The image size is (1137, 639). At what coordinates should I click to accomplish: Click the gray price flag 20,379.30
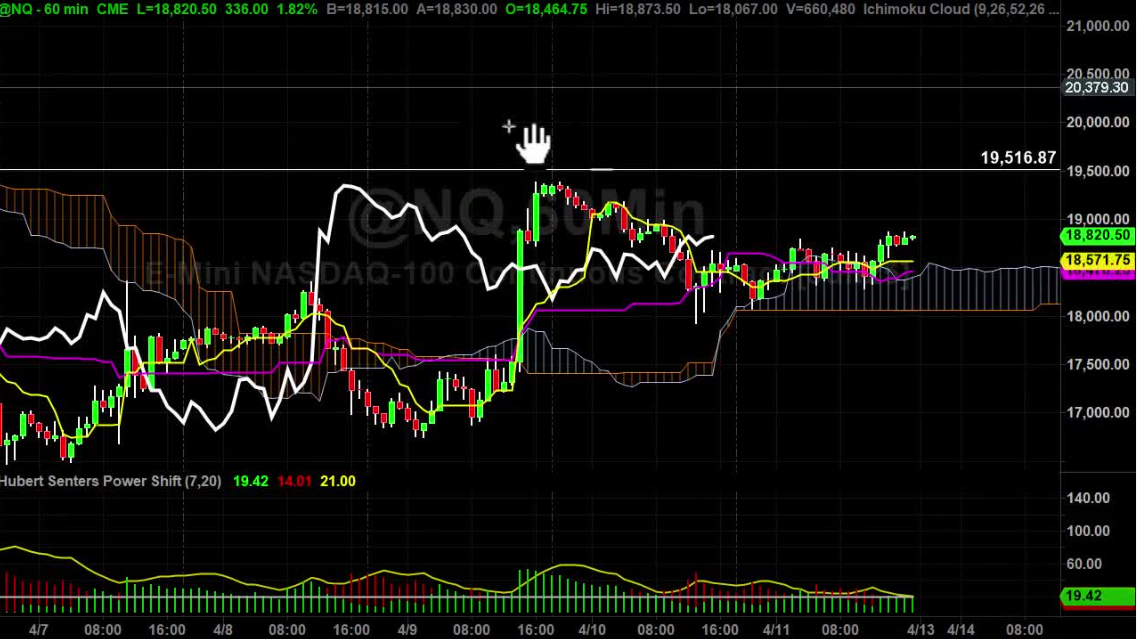pyautogui.click(x=1095, y=90)
